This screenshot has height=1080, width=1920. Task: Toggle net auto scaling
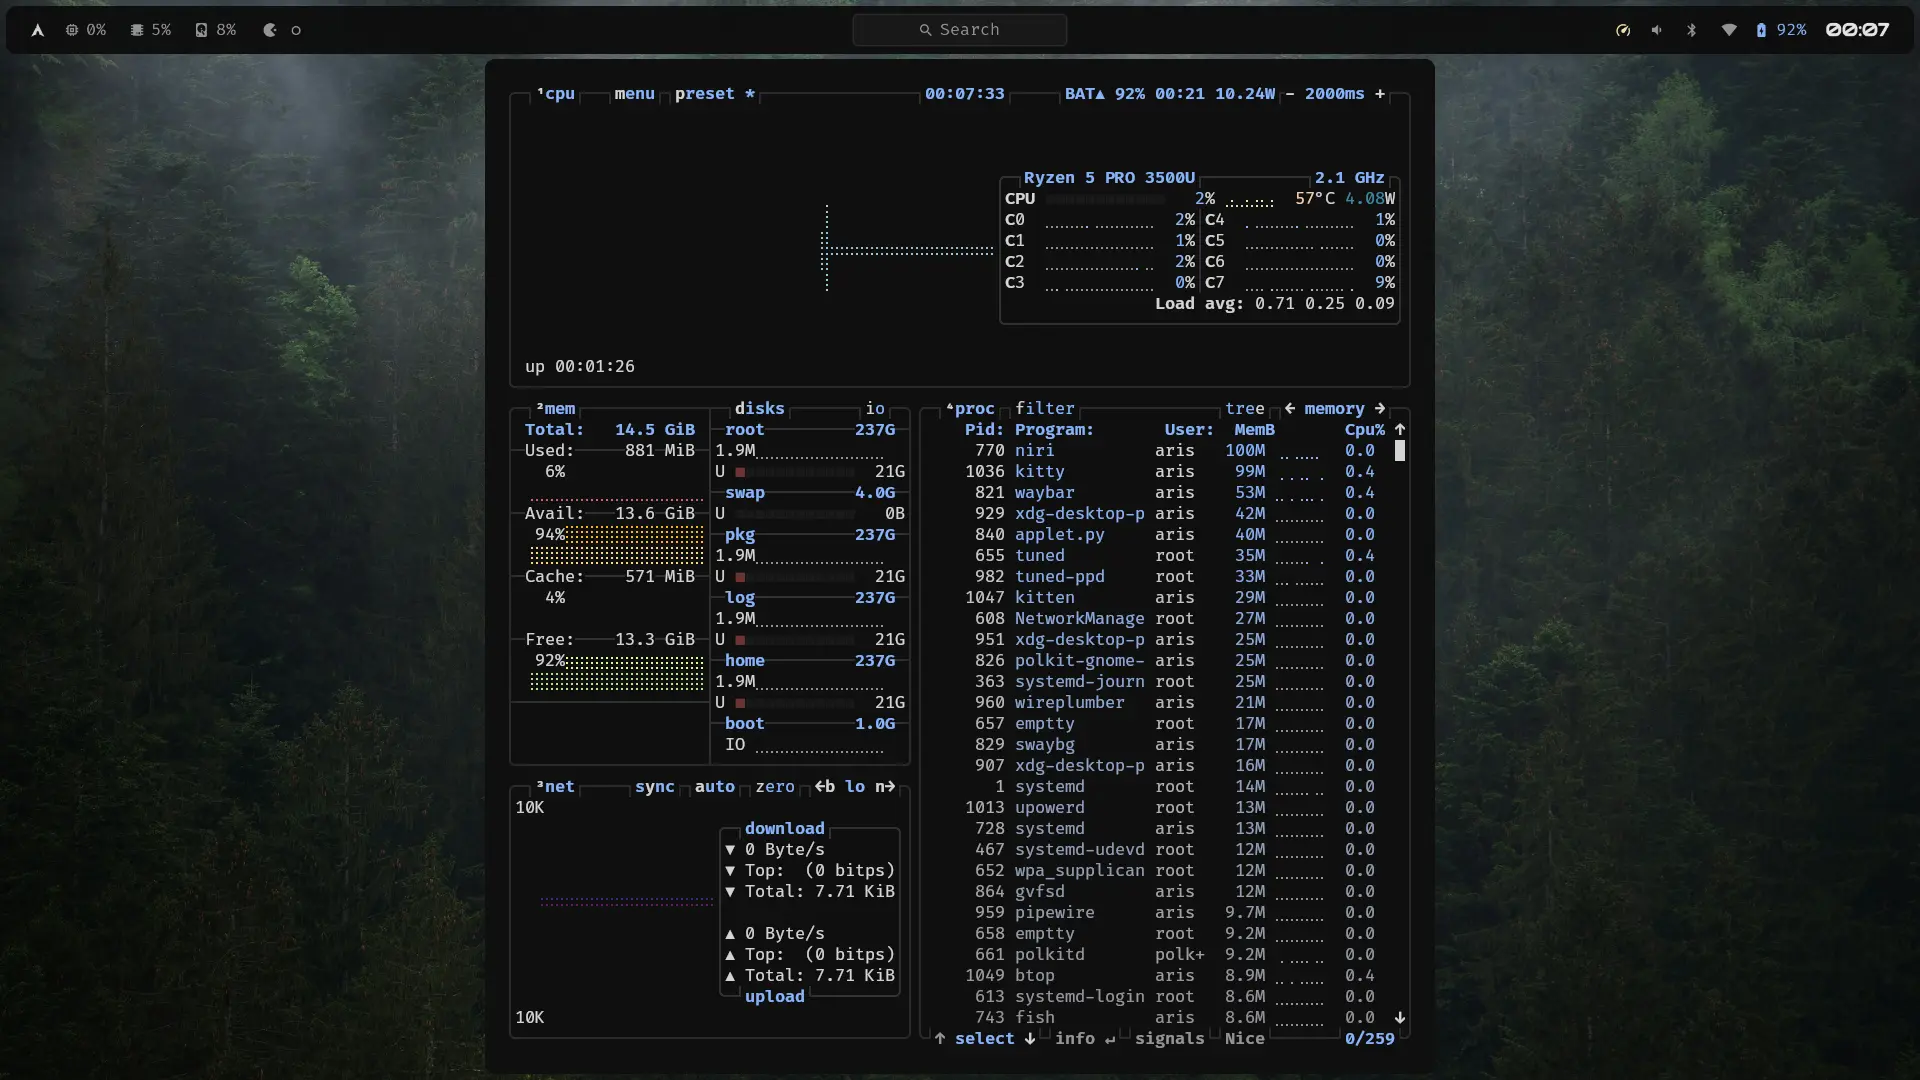[x=715, y=786]
